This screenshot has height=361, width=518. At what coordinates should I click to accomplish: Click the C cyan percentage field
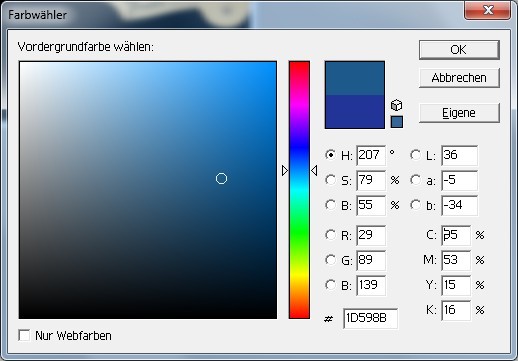tap(456, 235)
